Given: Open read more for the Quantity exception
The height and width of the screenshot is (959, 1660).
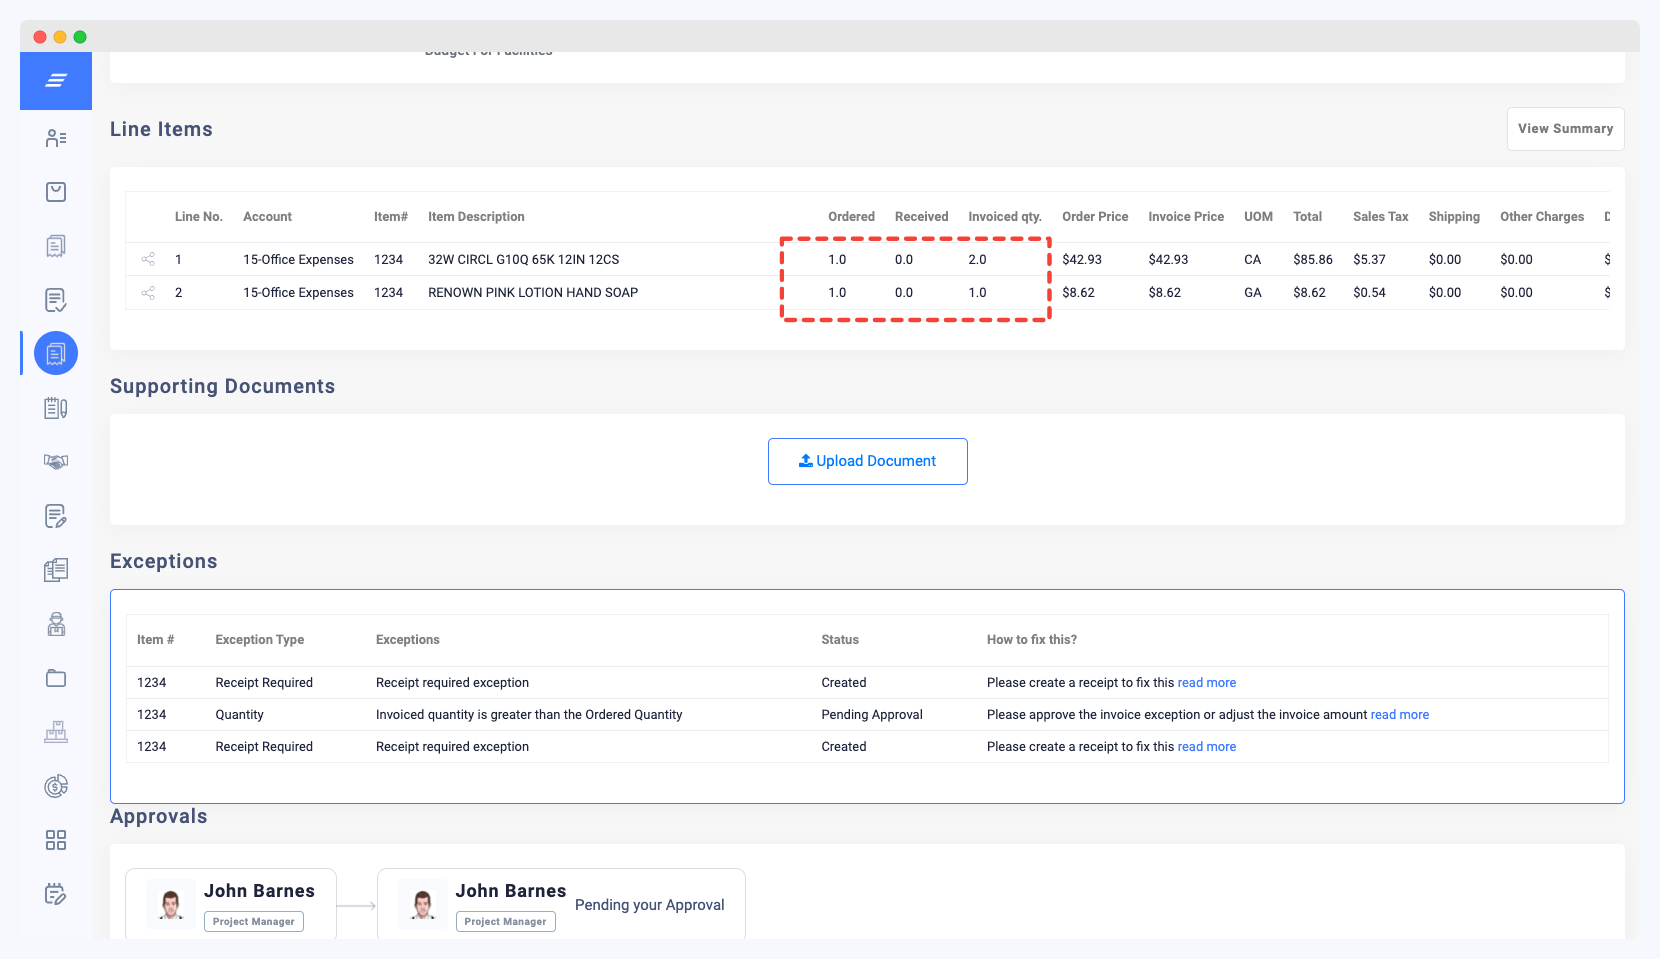Looking at the screenshot, I should click(x=1399, y=714).
